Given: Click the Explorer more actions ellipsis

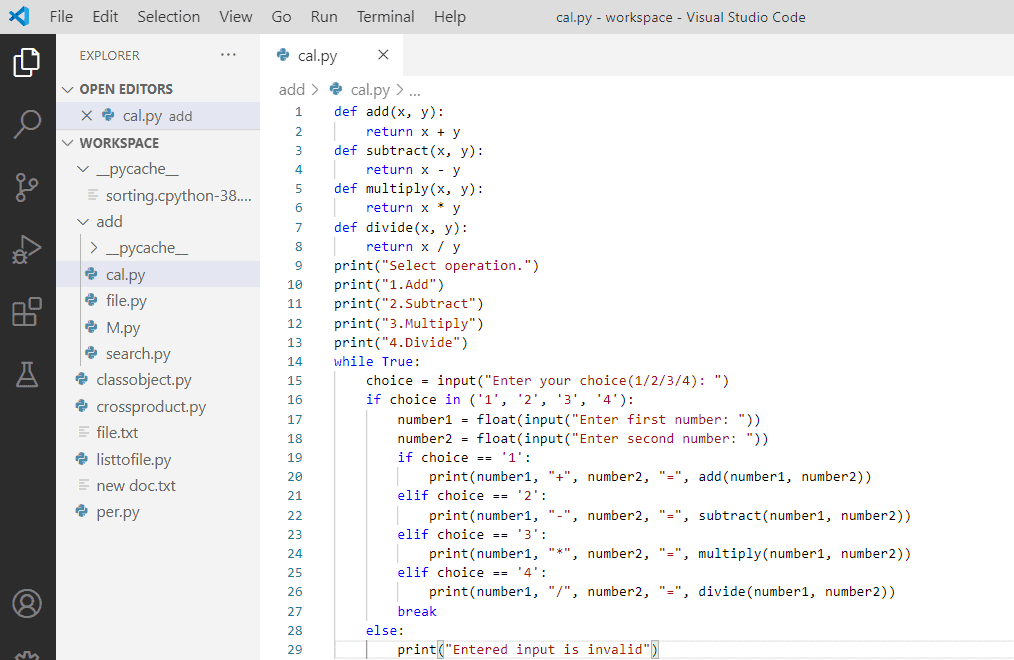Looking at the screenshot, I should (229, 55).
